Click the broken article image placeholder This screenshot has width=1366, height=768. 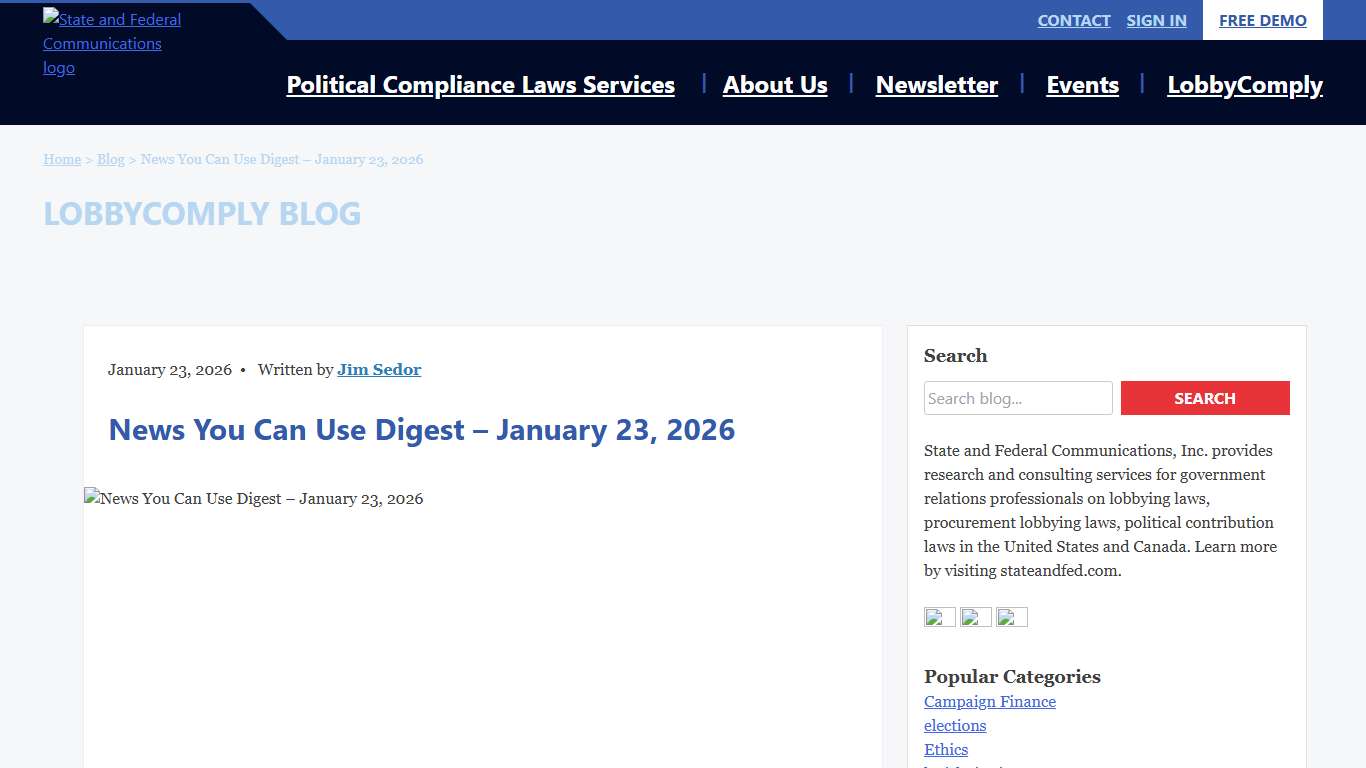tap(253, 498)
